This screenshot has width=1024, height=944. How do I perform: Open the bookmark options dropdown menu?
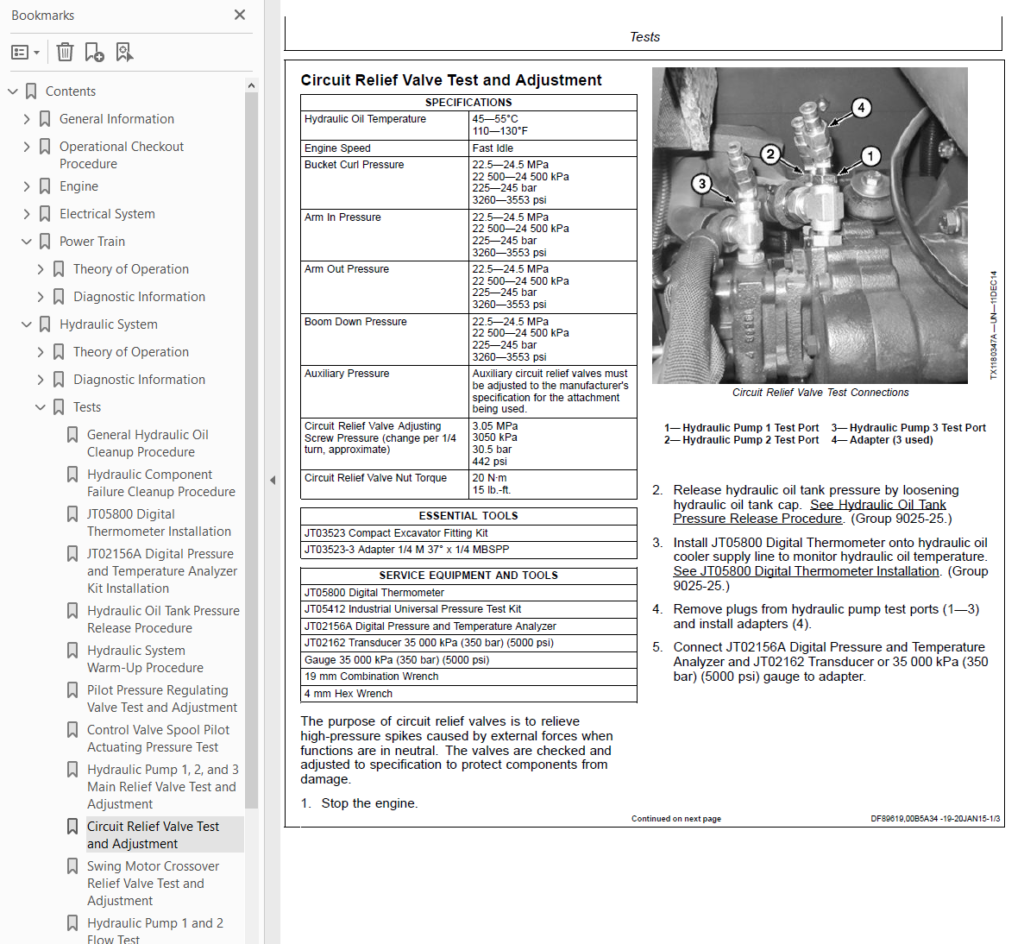click(x=25, y=52)
